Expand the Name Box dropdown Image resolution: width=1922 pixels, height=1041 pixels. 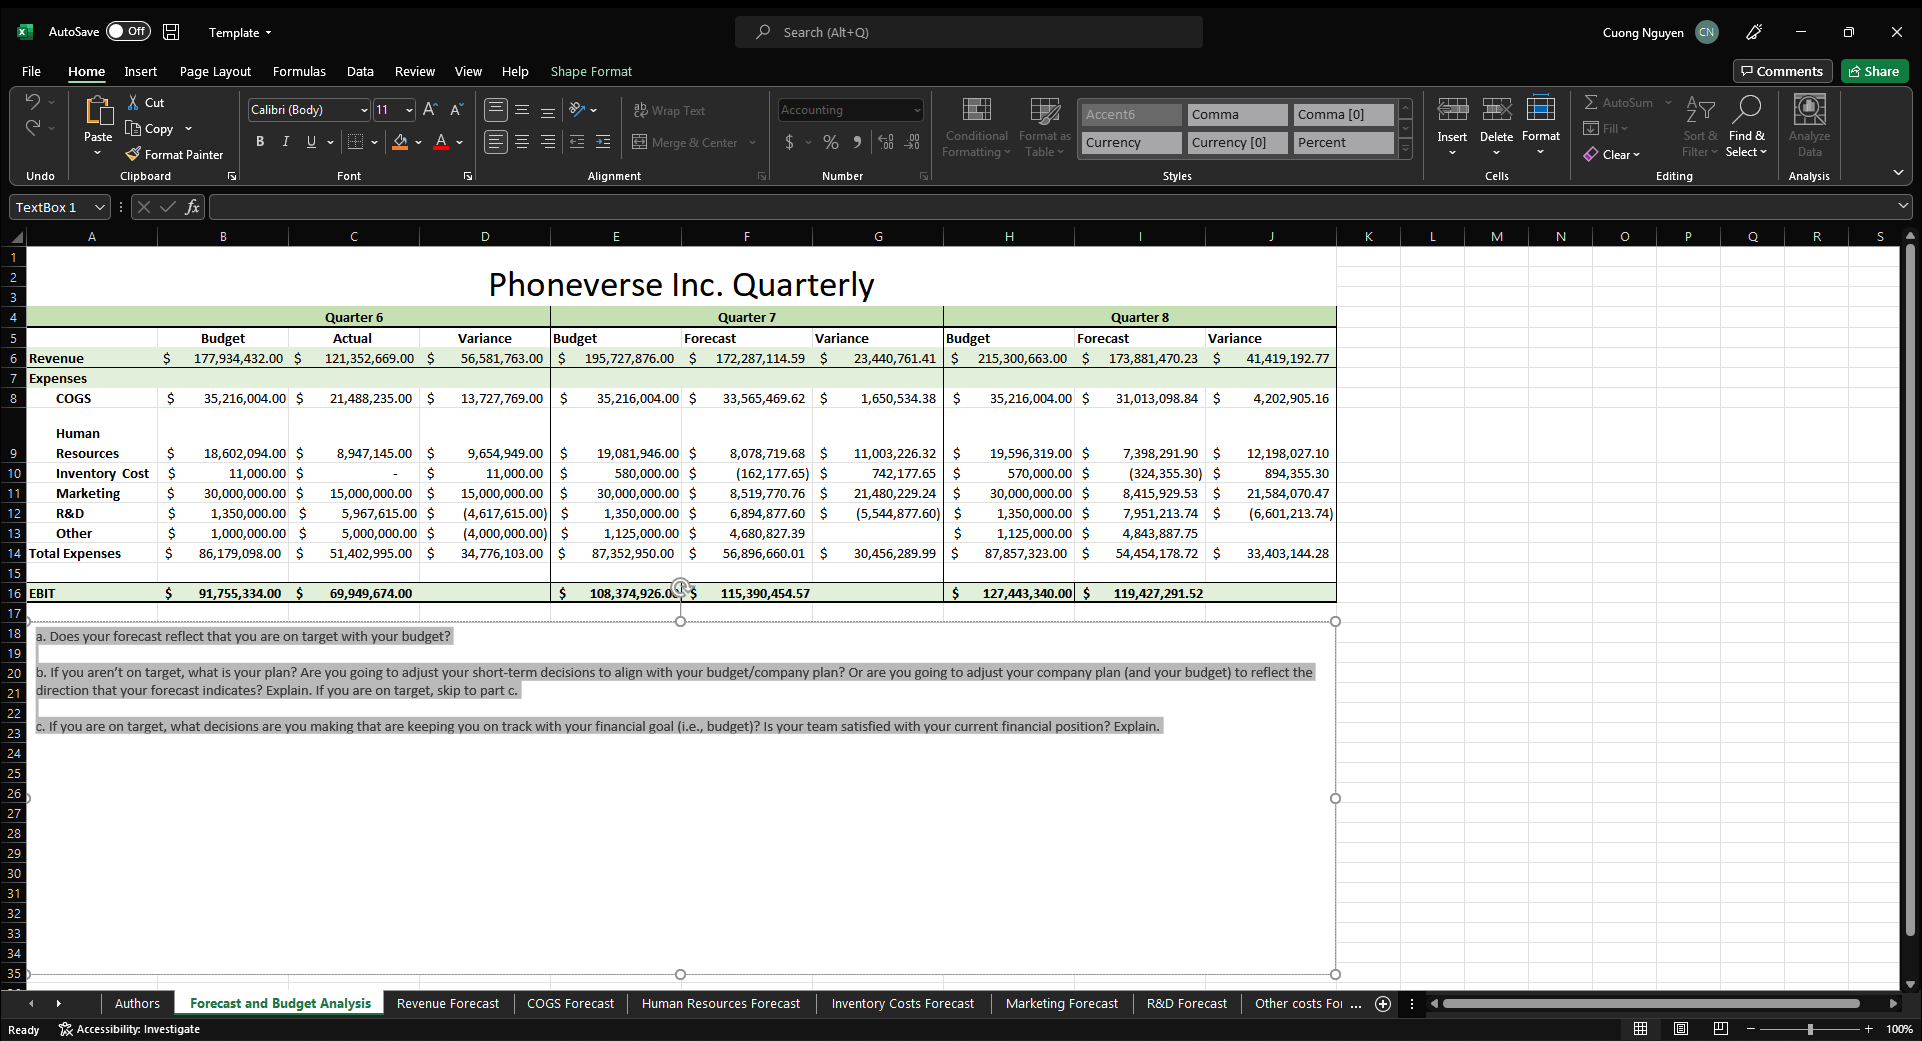click(x=100, y=207)
